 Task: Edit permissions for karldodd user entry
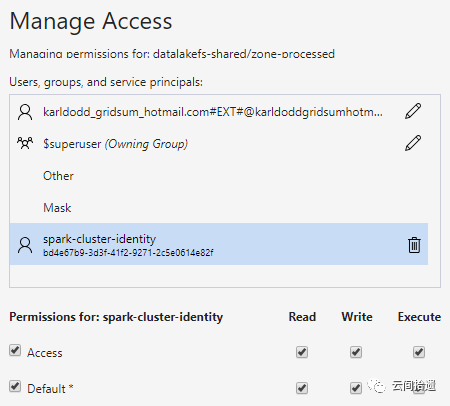[413, 111]
